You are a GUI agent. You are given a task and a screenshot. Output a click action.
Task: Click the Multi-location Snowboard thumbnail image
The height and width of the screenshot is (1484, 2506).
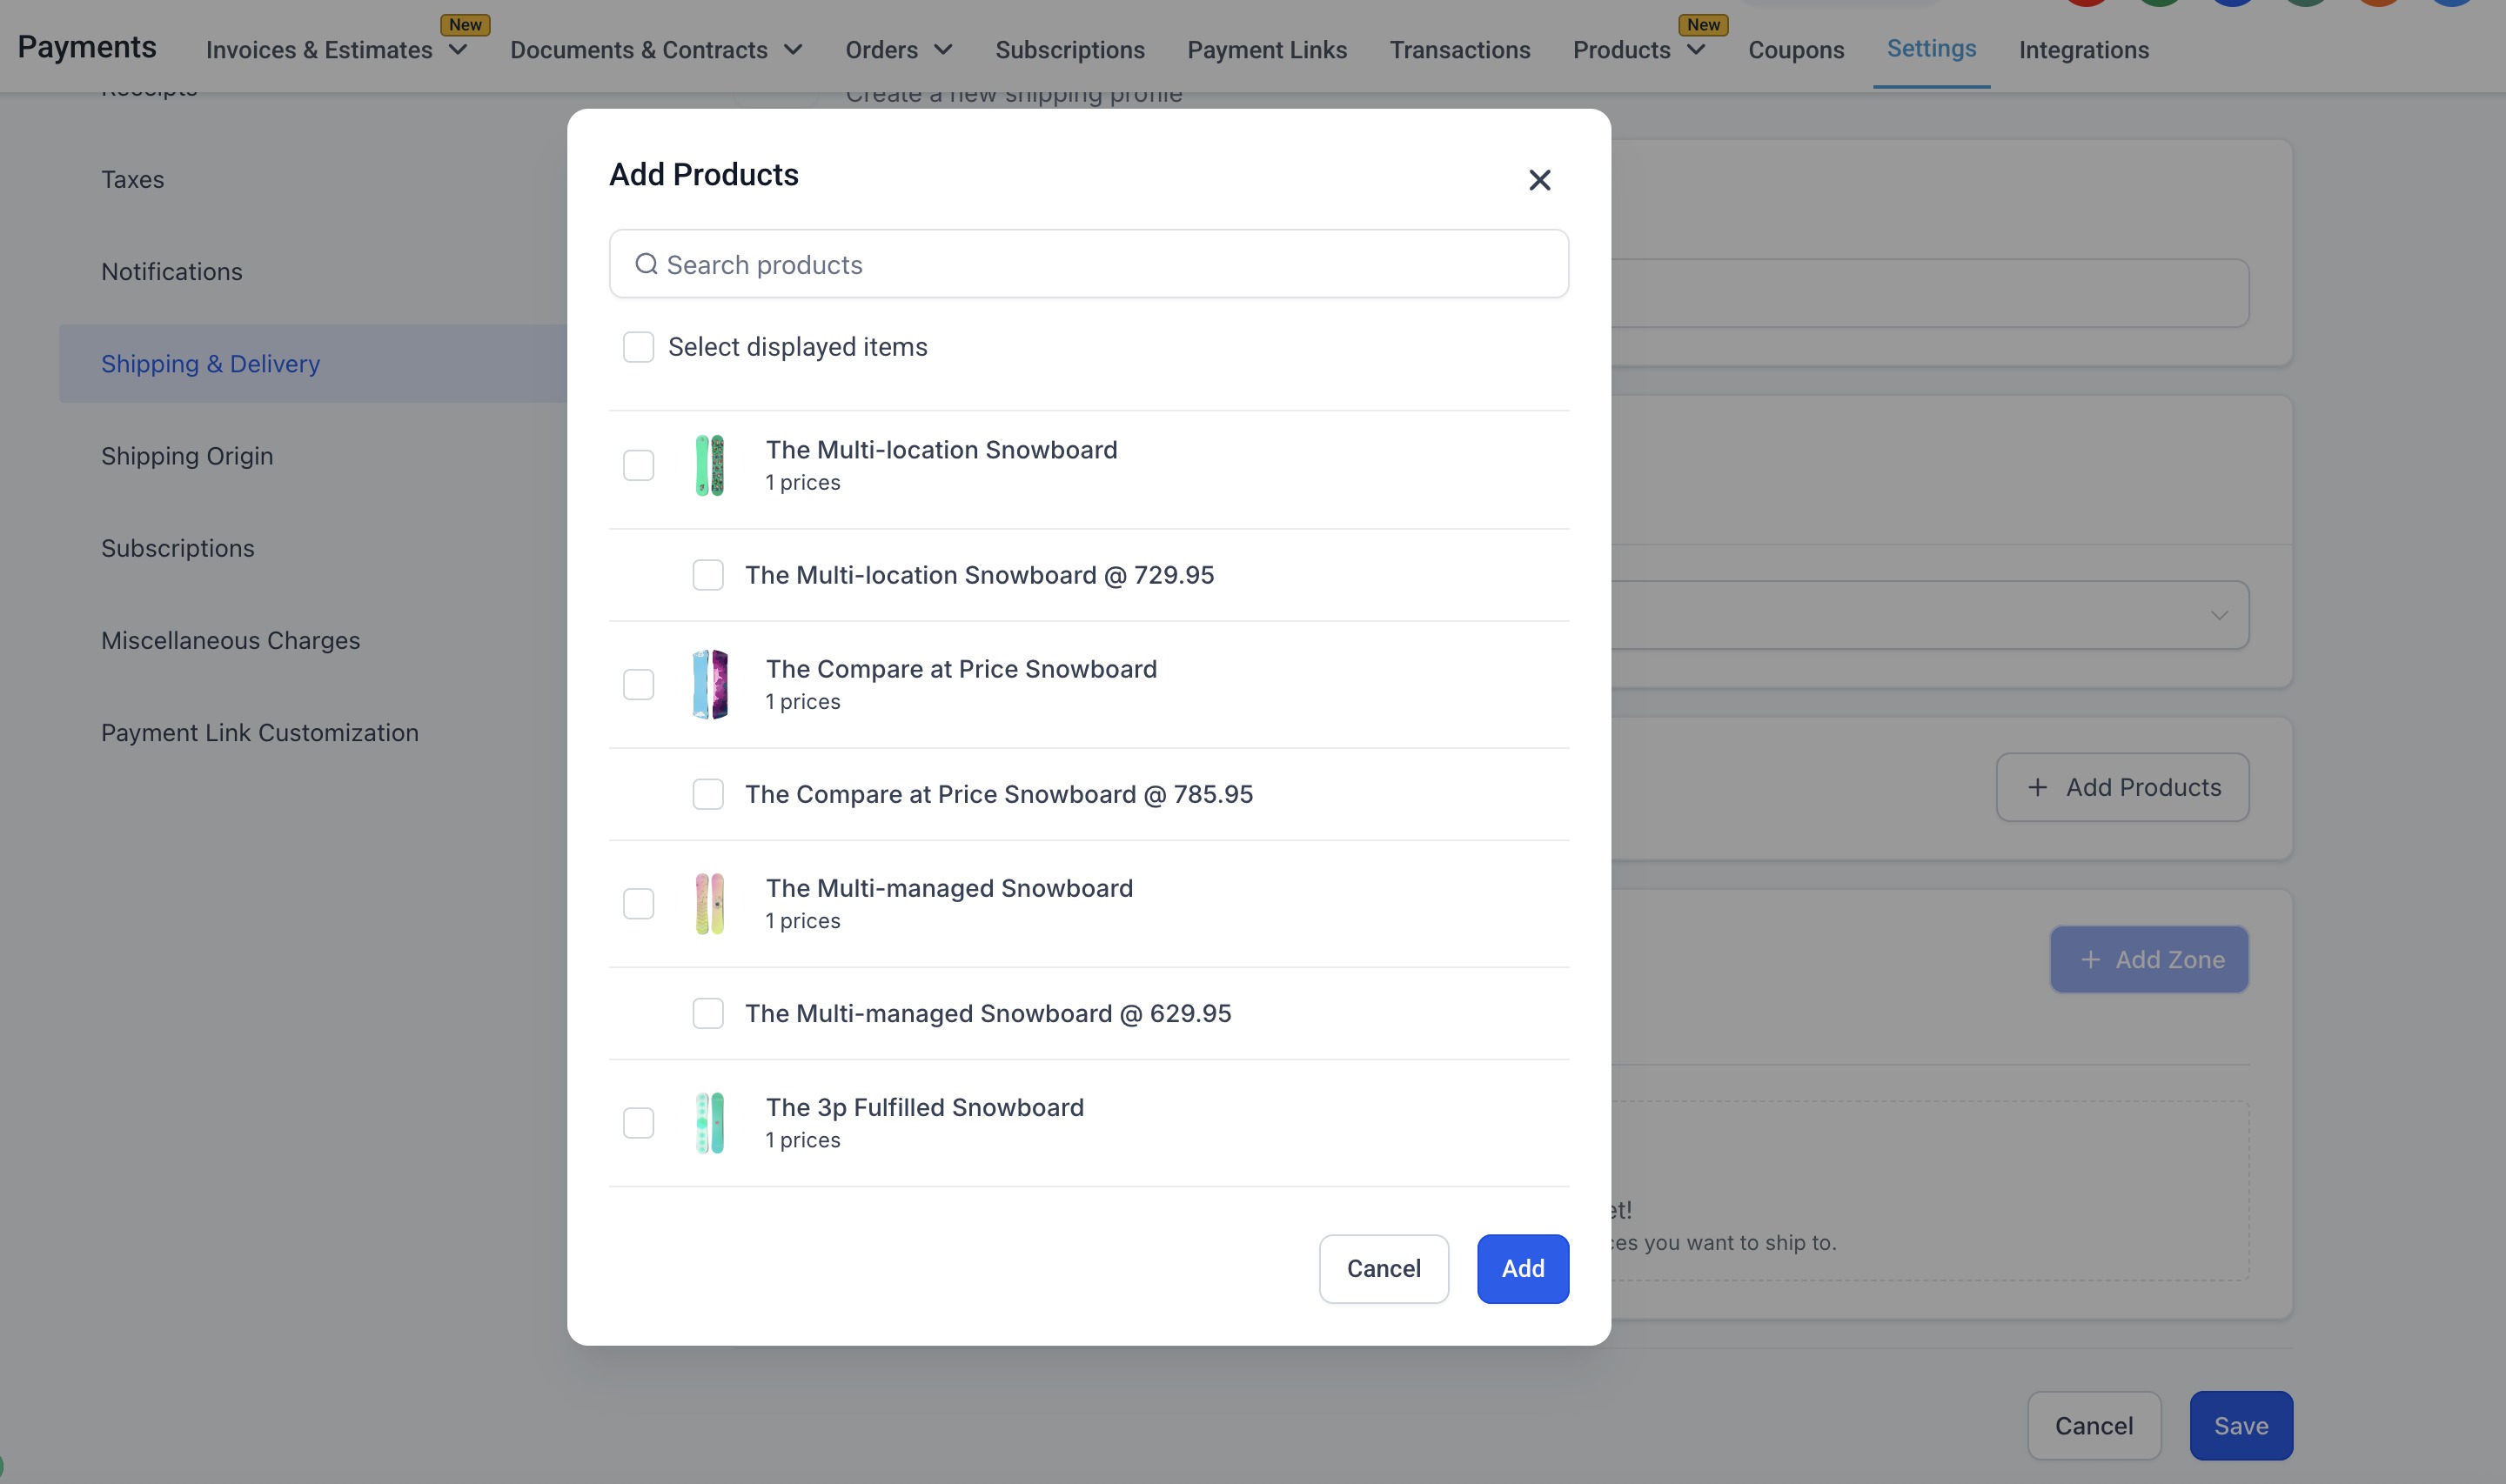click(709, 465)
